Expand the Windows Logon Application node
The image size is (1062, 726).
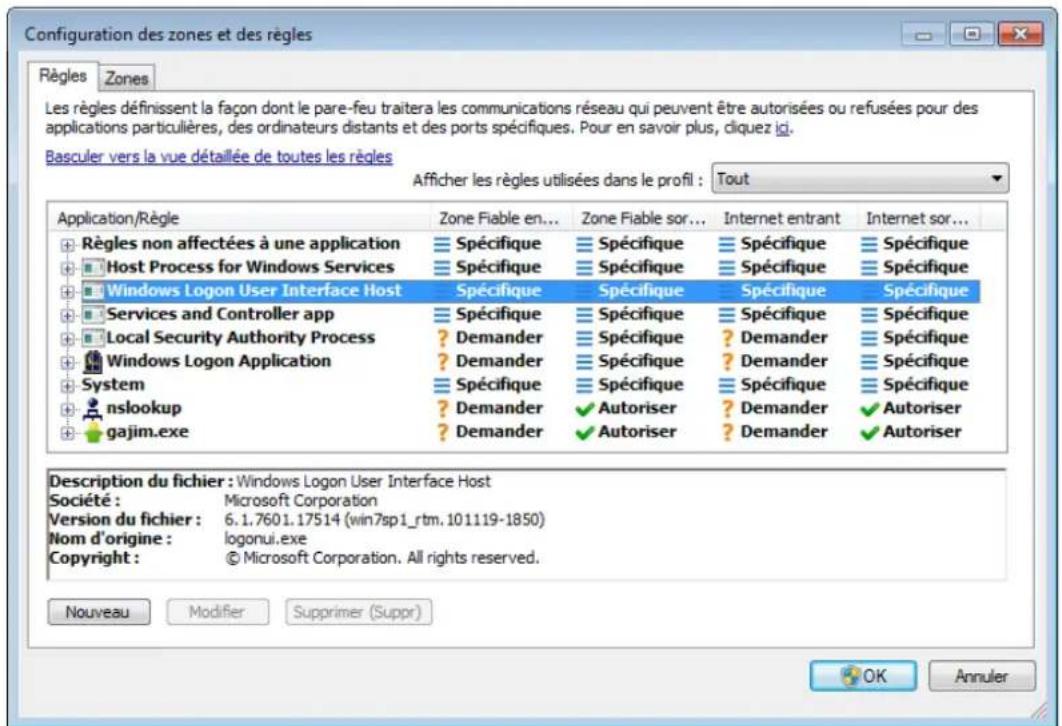tap(67, 362)
